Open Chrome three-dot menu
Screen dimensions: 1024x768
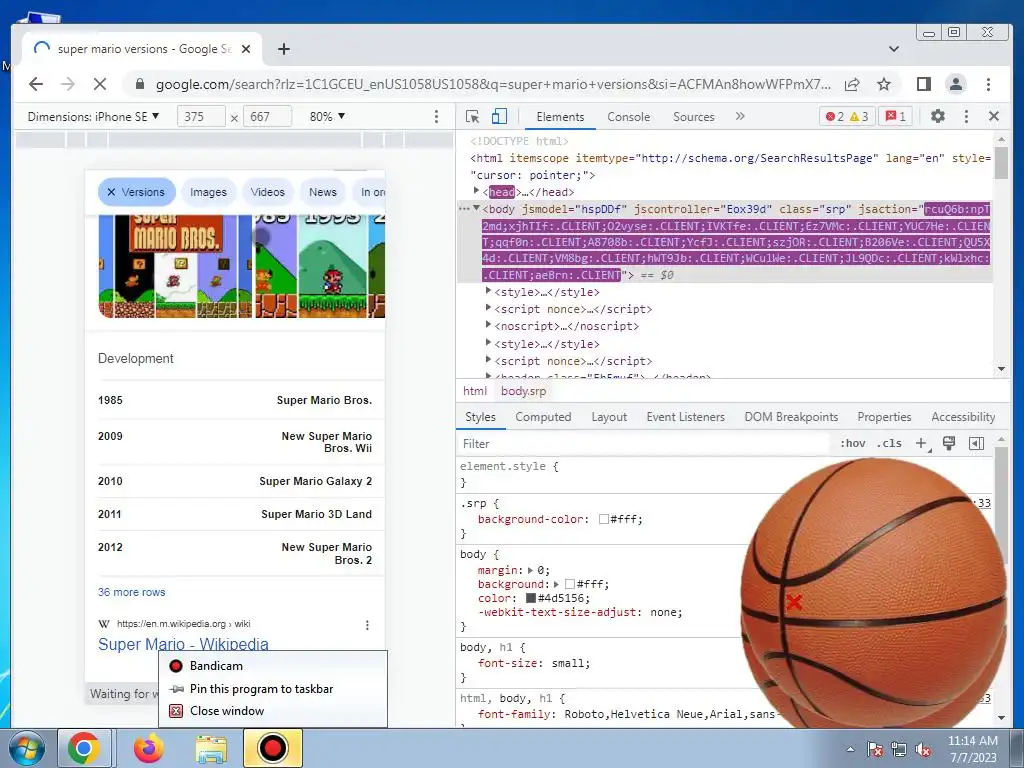pyautogui.click(x=988, y=84)
